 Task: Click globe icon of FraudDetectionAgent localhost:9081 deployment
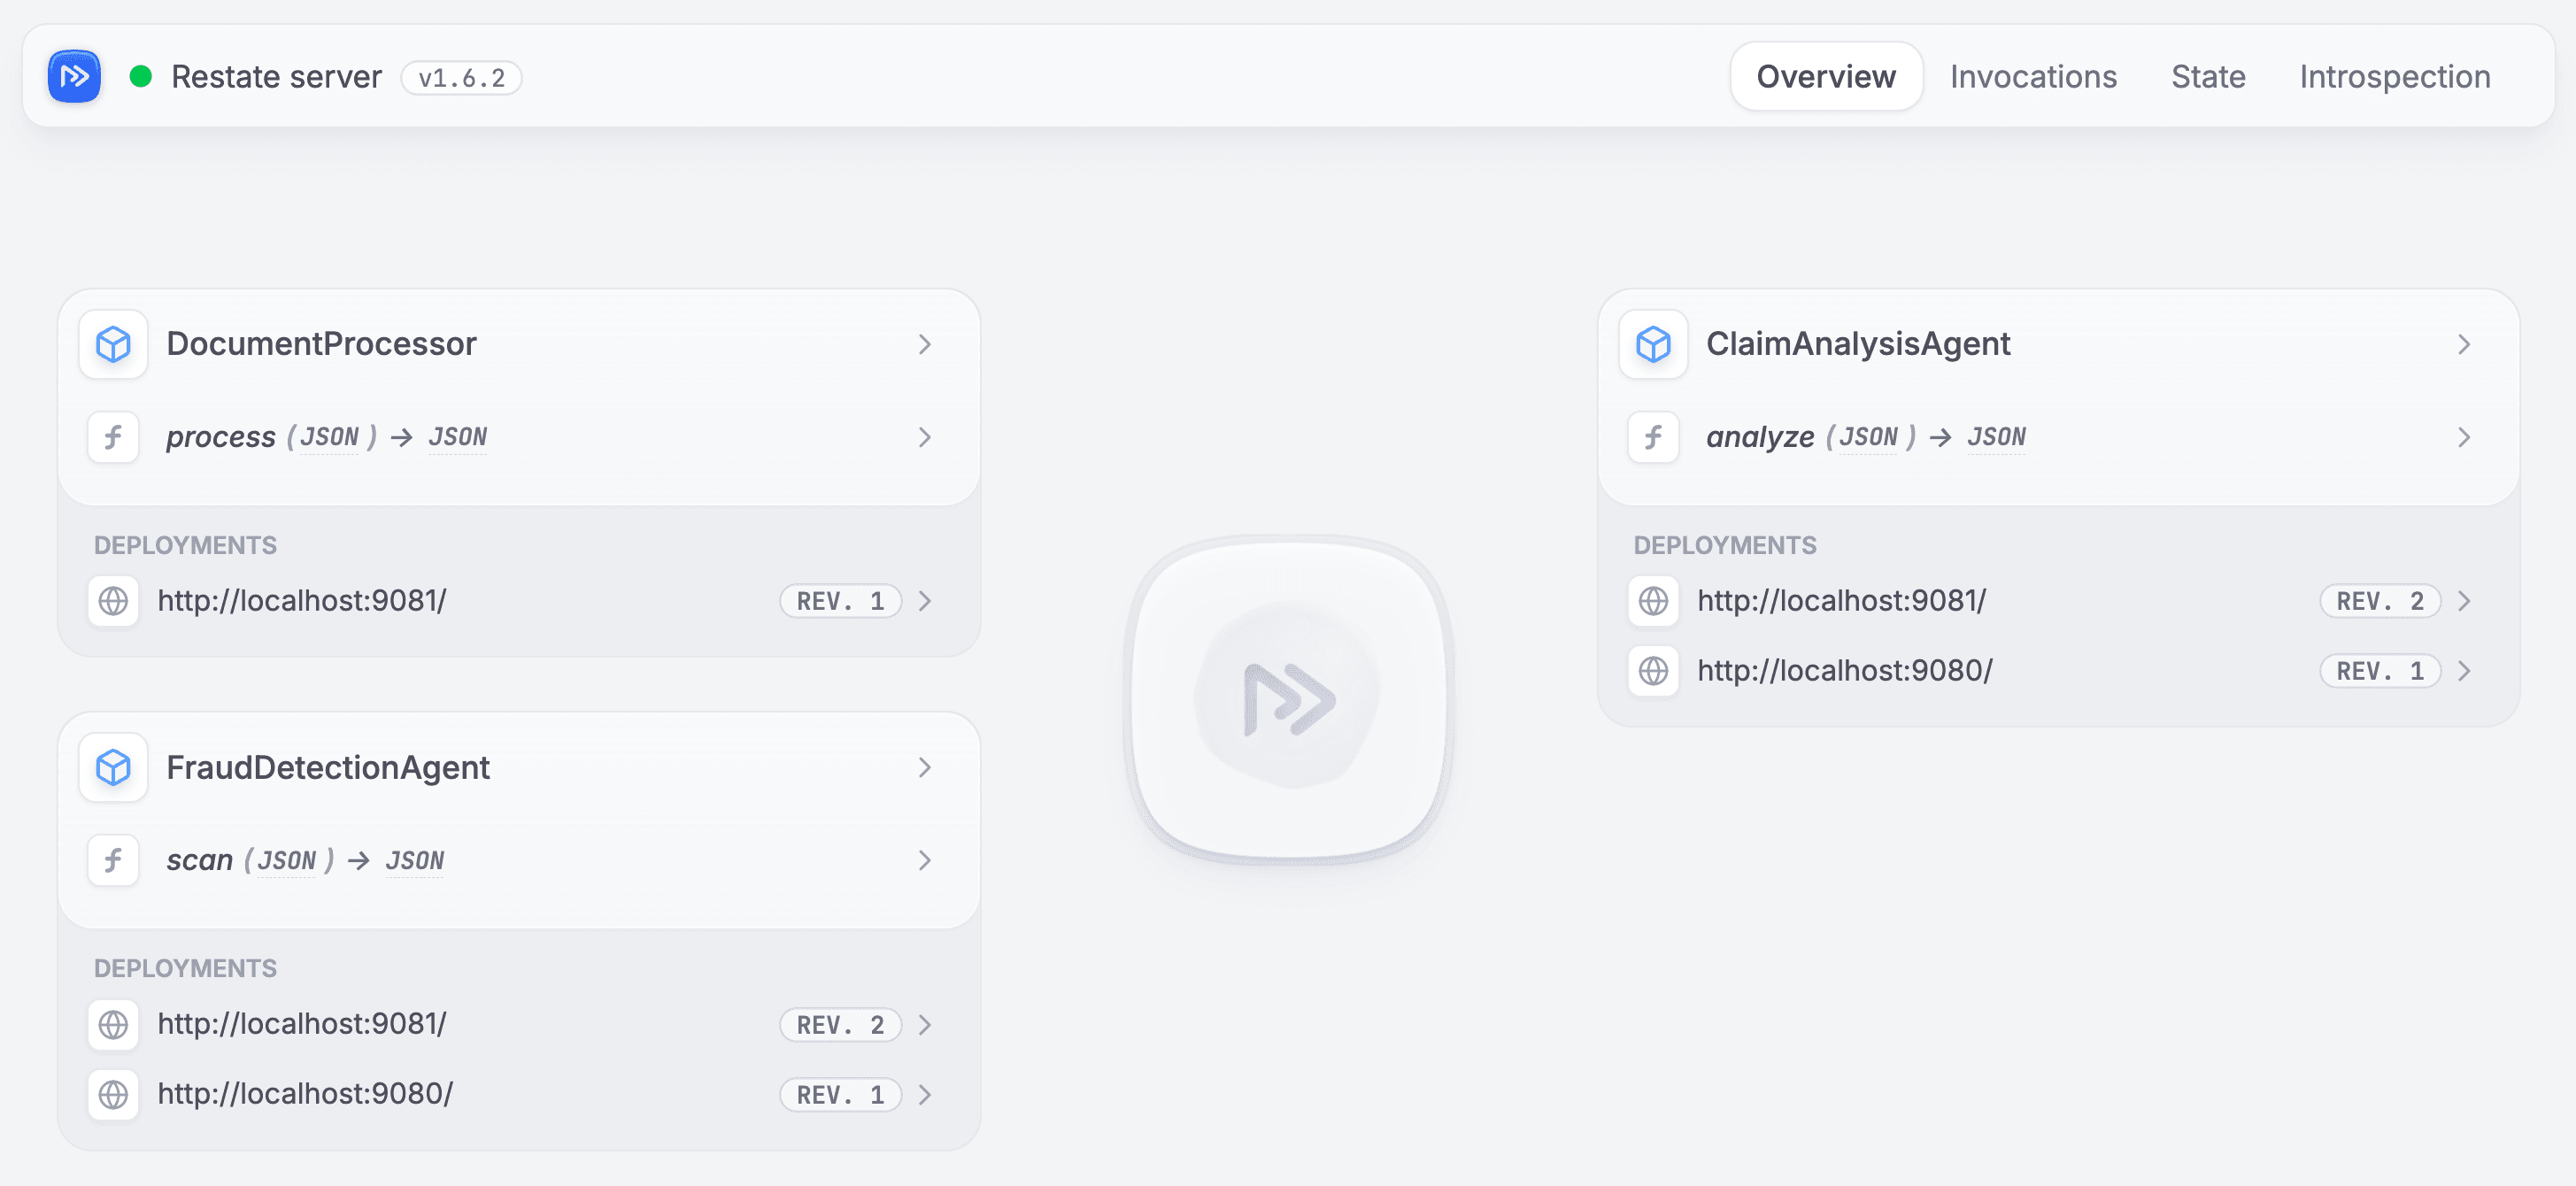(113, 1024)
